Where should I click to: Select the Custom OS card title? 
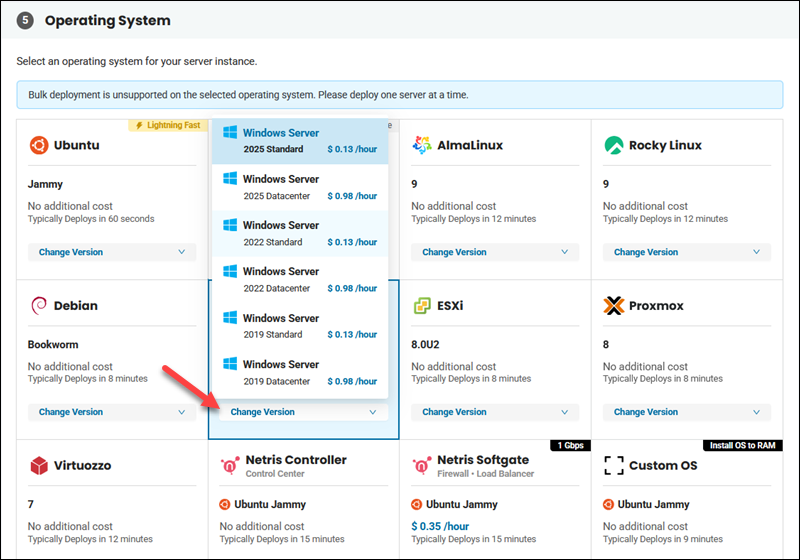point(663,465)
